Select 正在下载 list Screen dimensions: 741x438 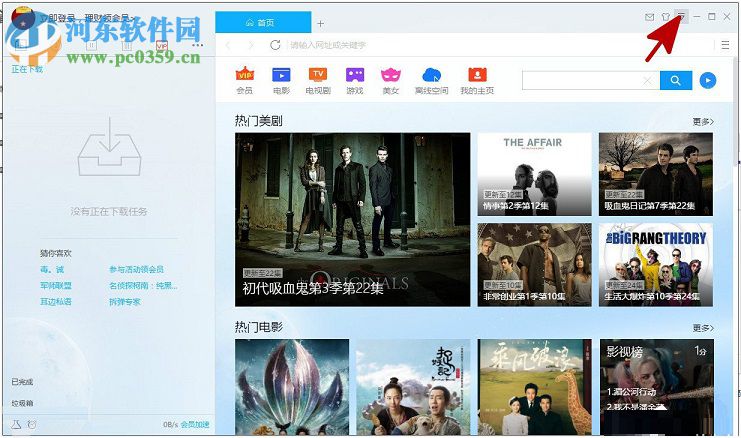click(x=27, y=69)
